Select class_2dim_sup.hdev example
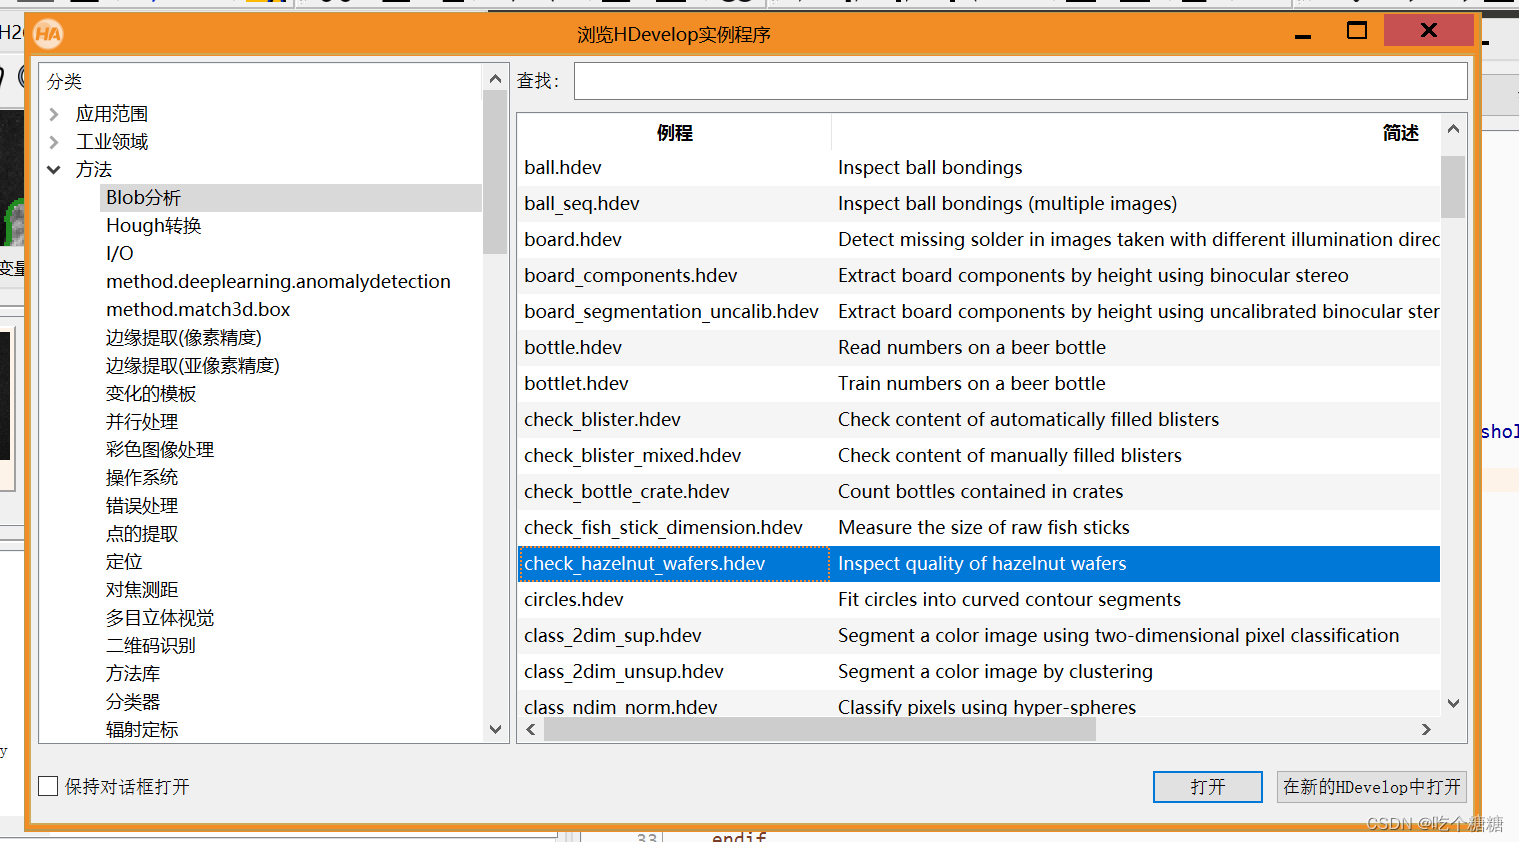Image resolution: width=1519 pixels, height=842 pixels. (979, 636)
